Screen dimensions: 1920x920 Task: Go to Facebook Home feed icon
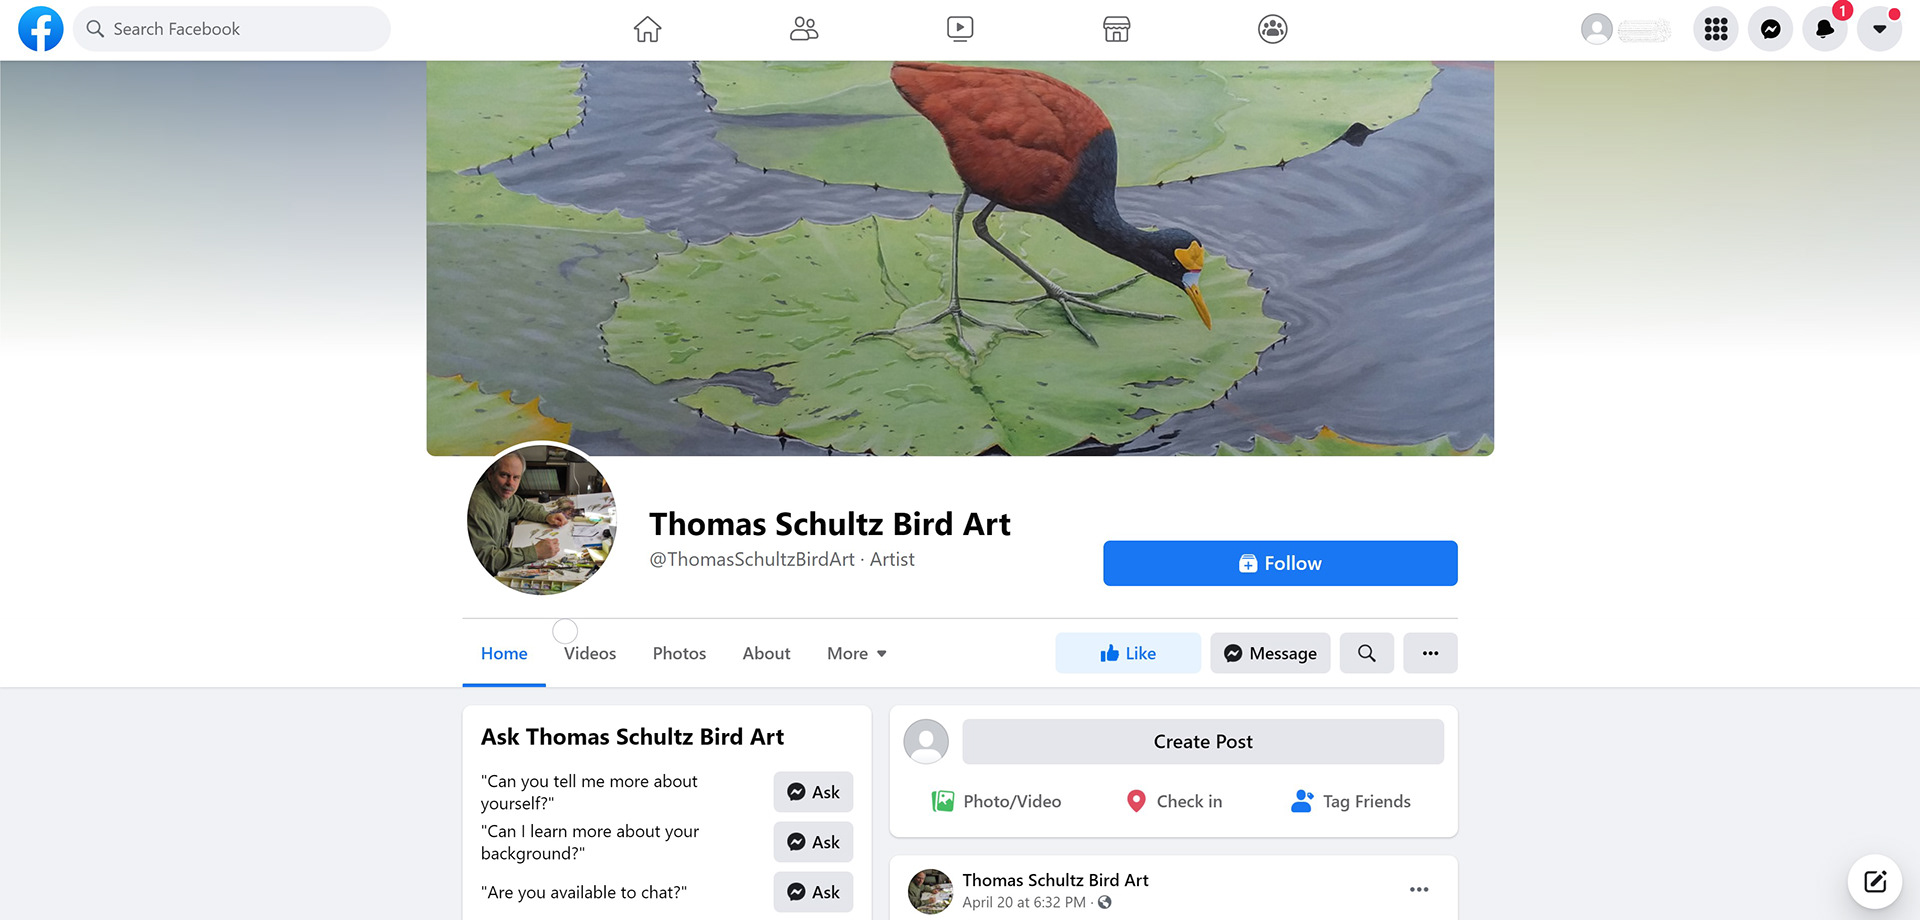tap(647, 29)
